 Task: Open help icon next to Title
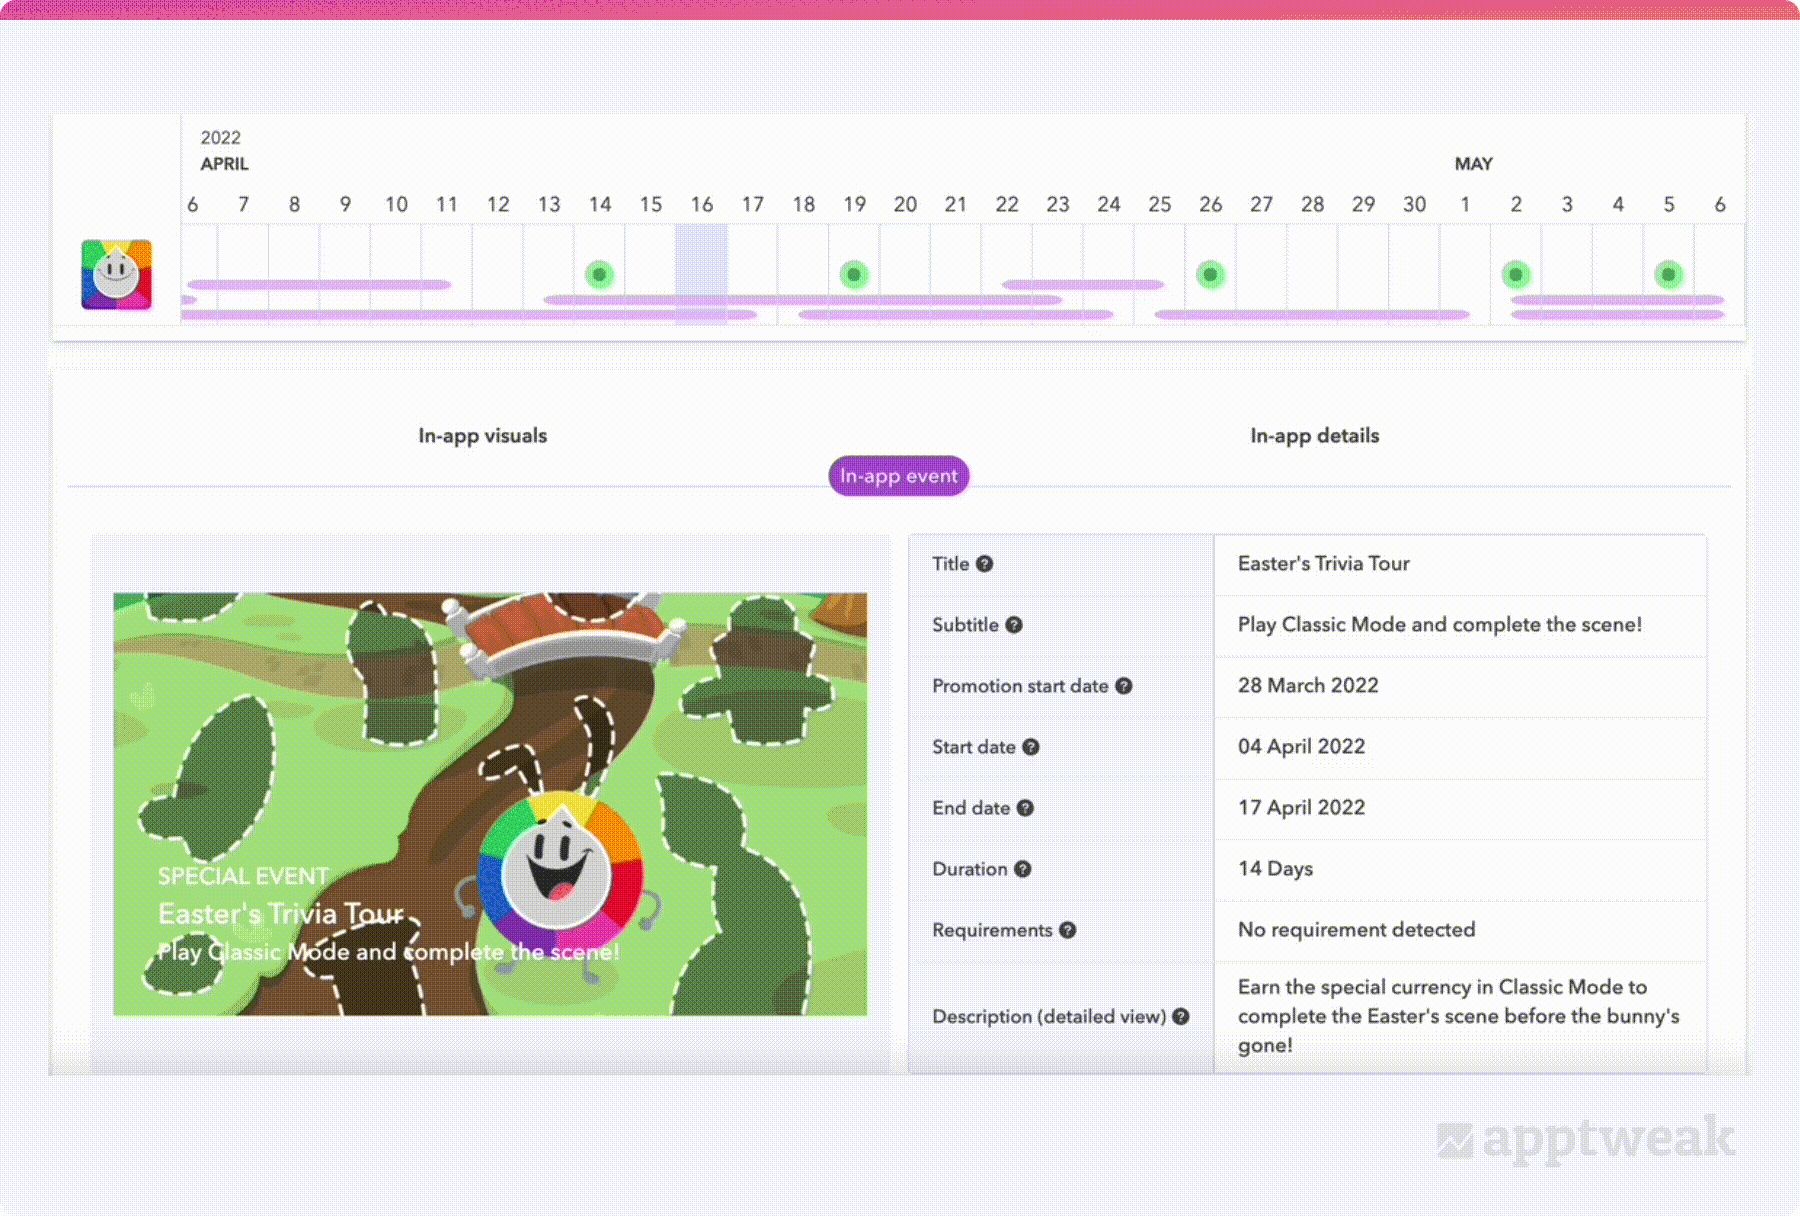984,564
